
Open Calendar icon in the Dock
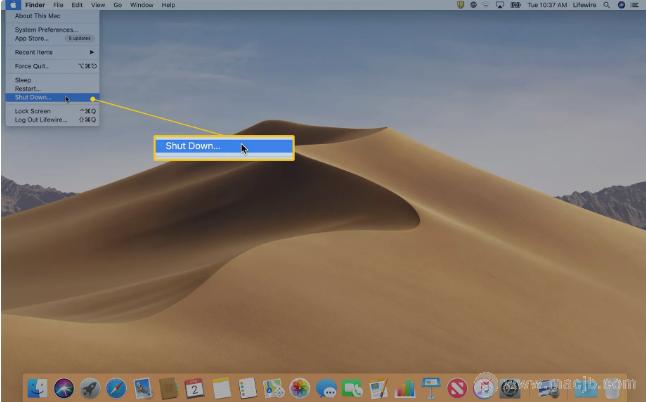click(194, 388)
